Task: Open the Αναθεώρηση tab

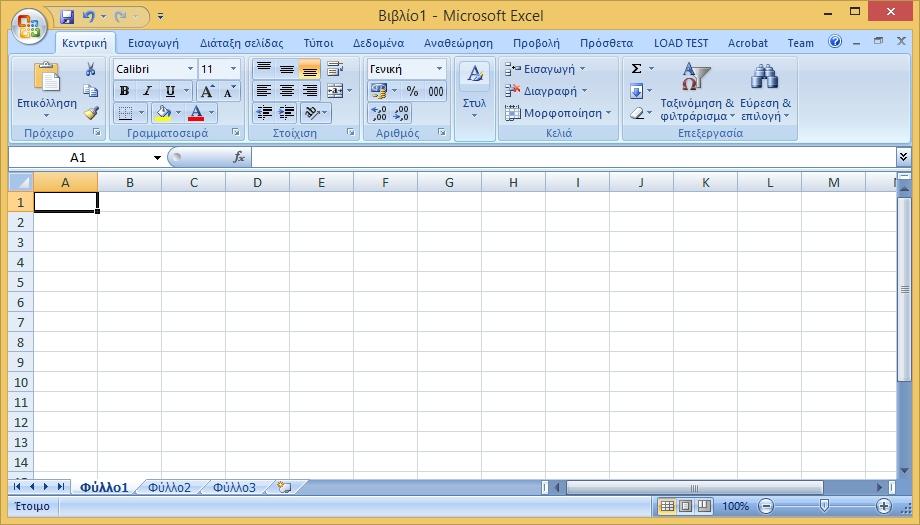Action: pyautogui.click(x=458, y=43)
